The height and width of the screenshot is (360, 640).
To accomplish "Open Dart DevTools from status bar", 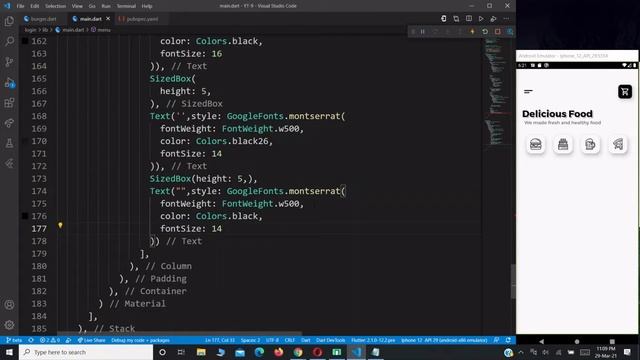I will (331, 340).
